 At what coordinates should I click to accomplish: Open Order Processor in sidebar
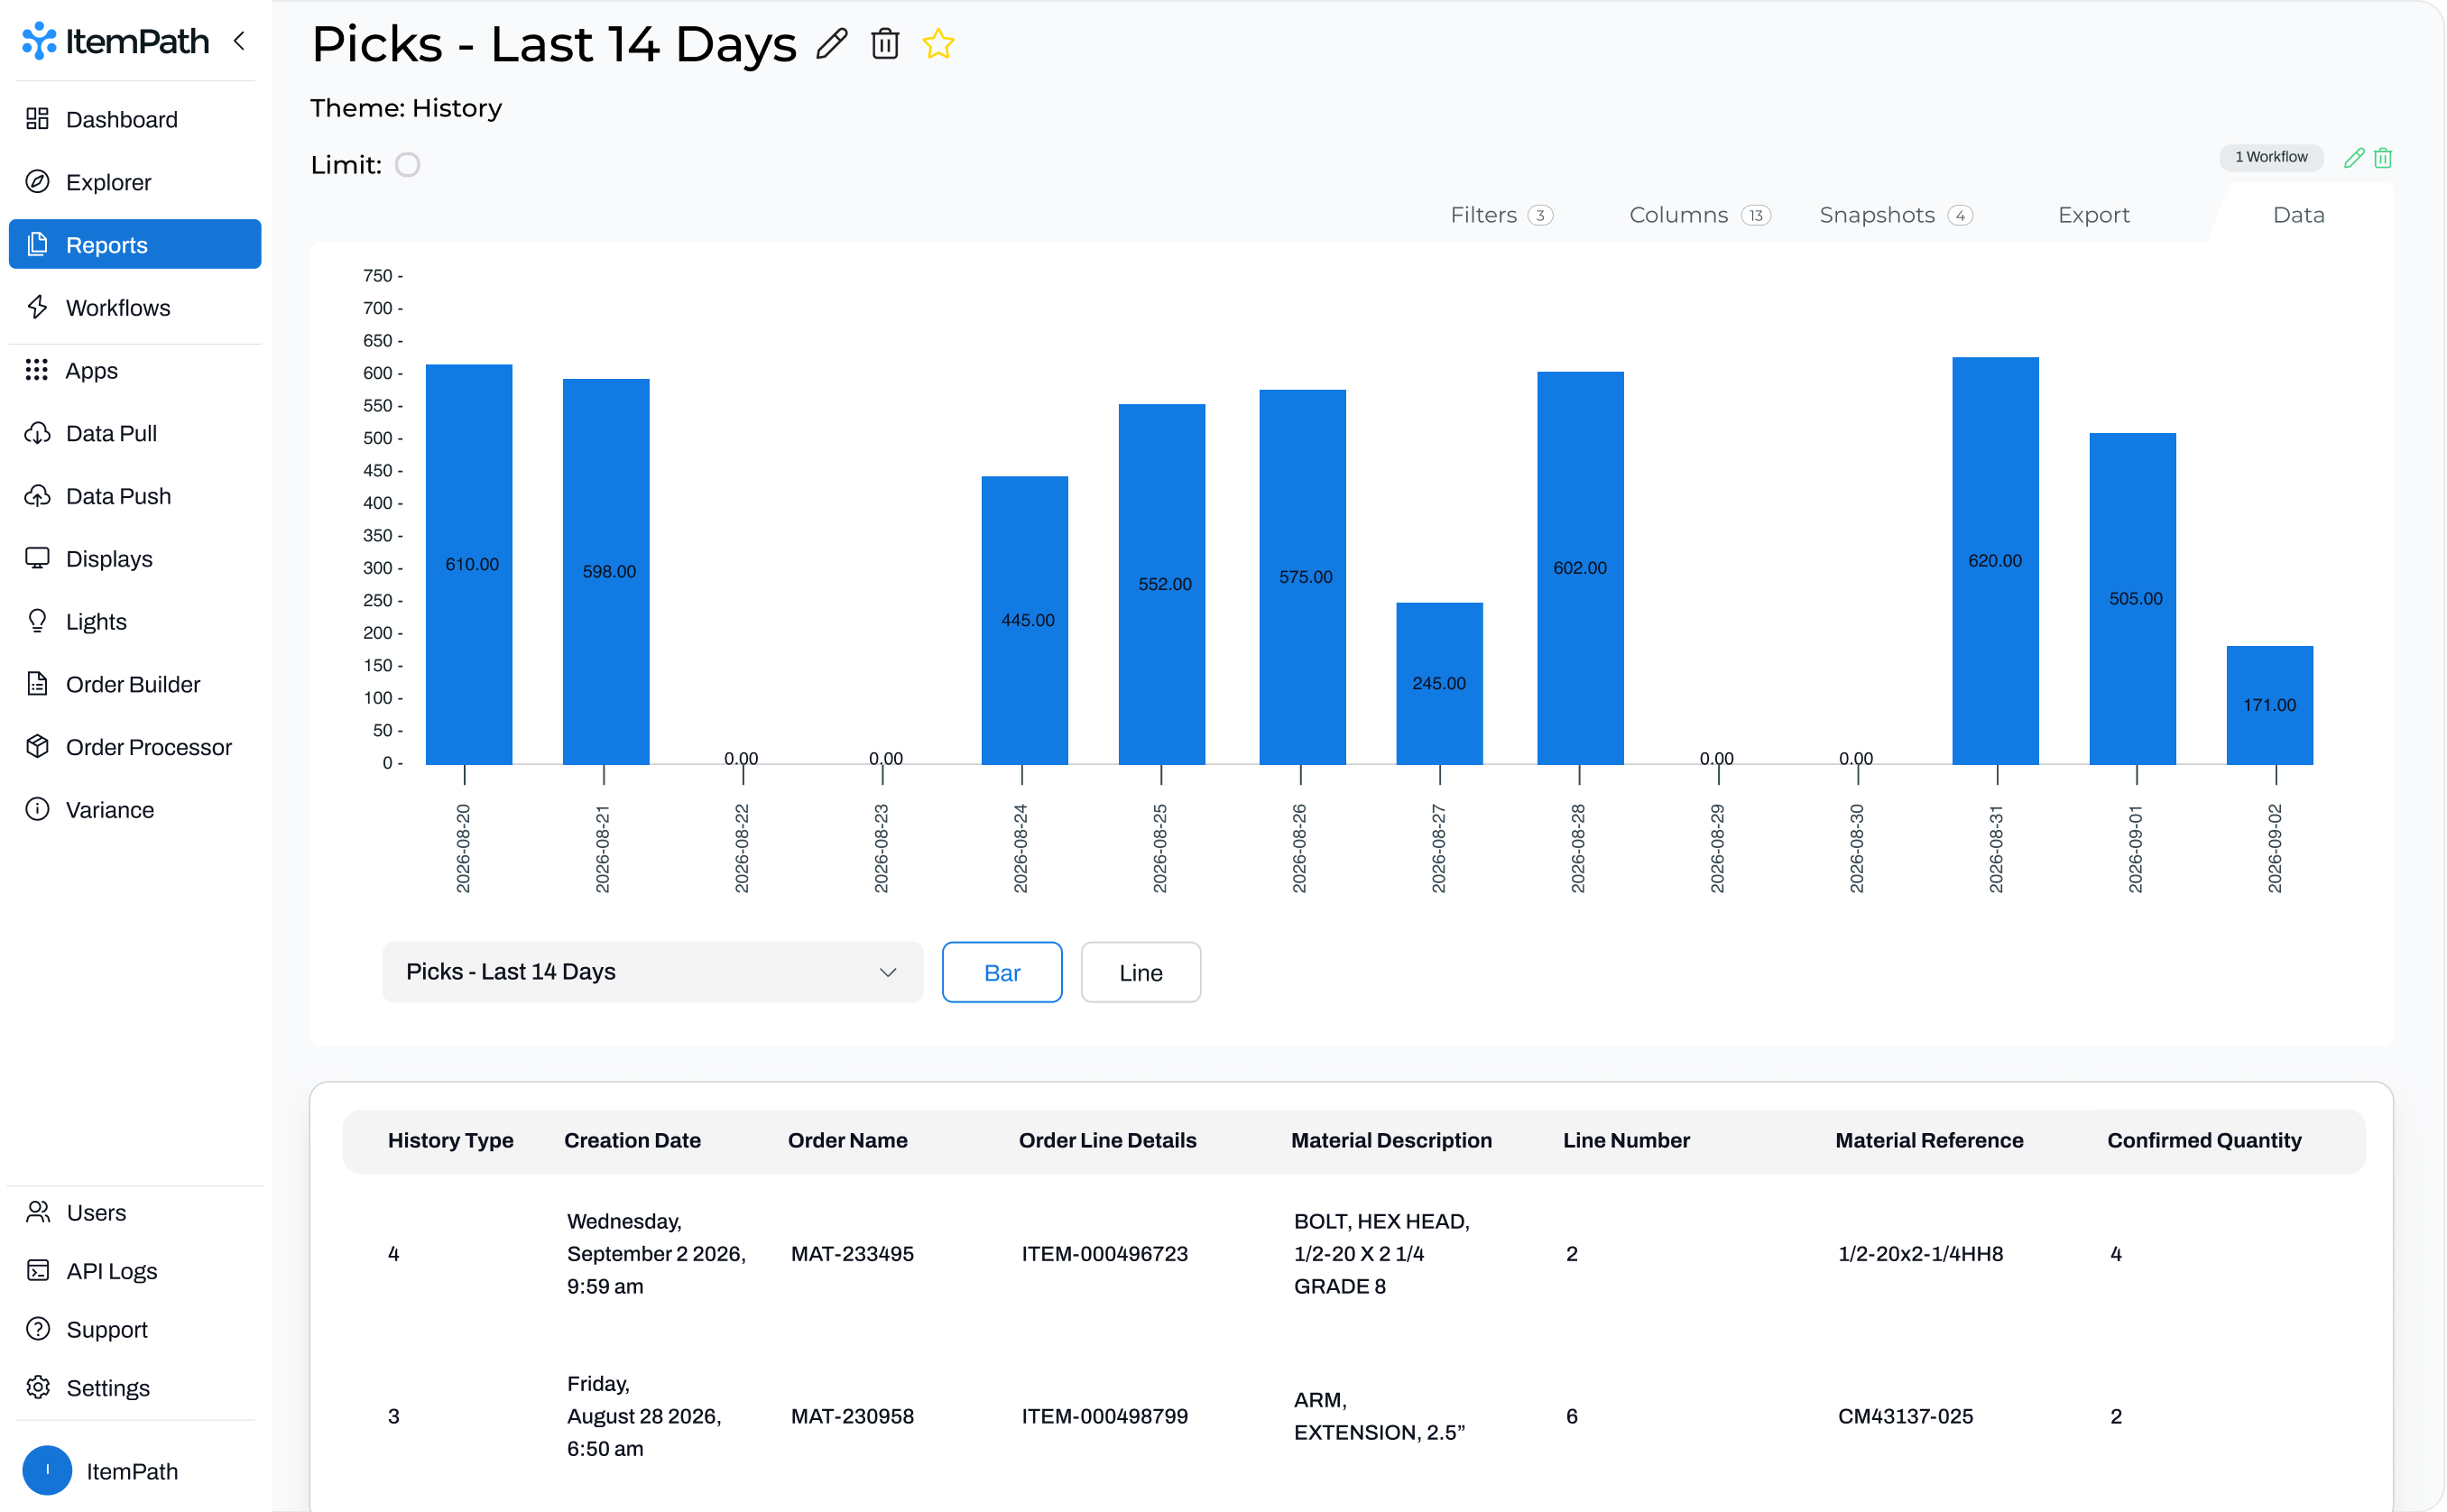(x=135, y=747)
